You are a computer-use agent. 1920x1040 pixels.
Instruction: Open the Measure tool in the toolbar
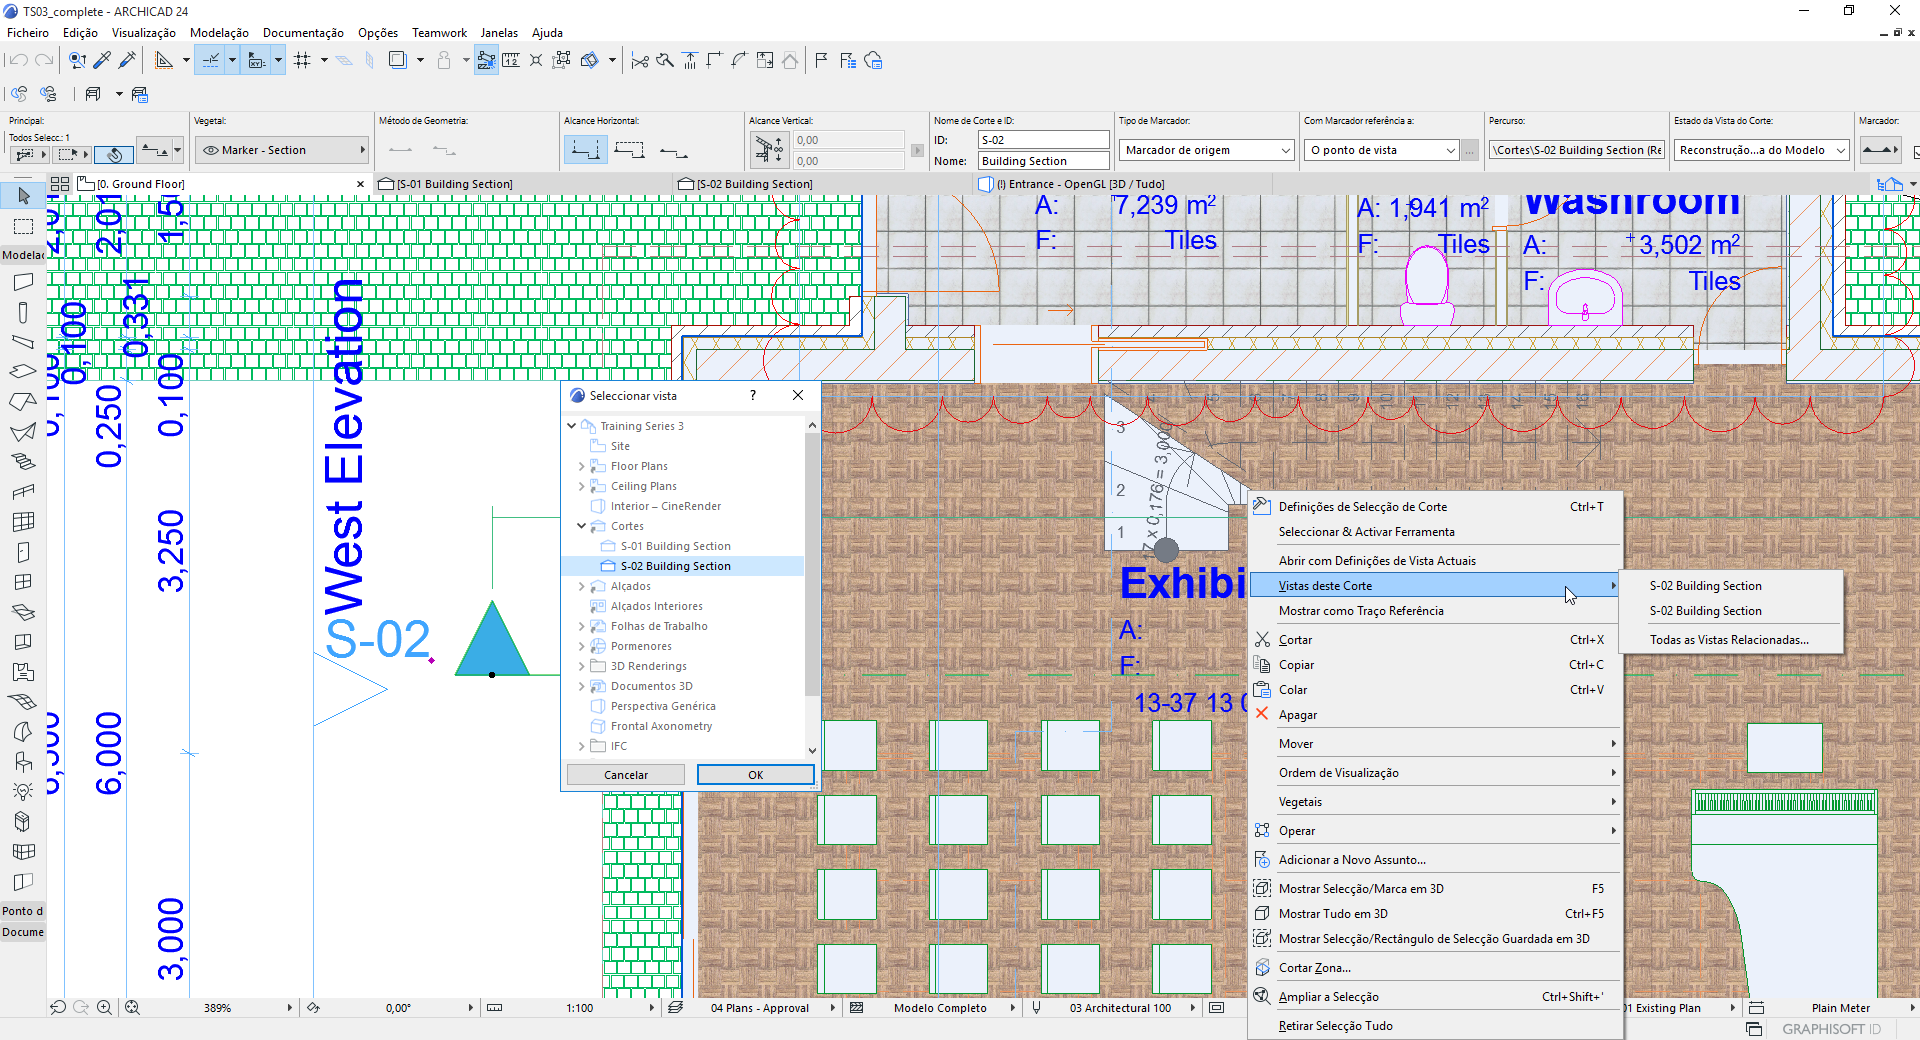(x=511, y=60)
